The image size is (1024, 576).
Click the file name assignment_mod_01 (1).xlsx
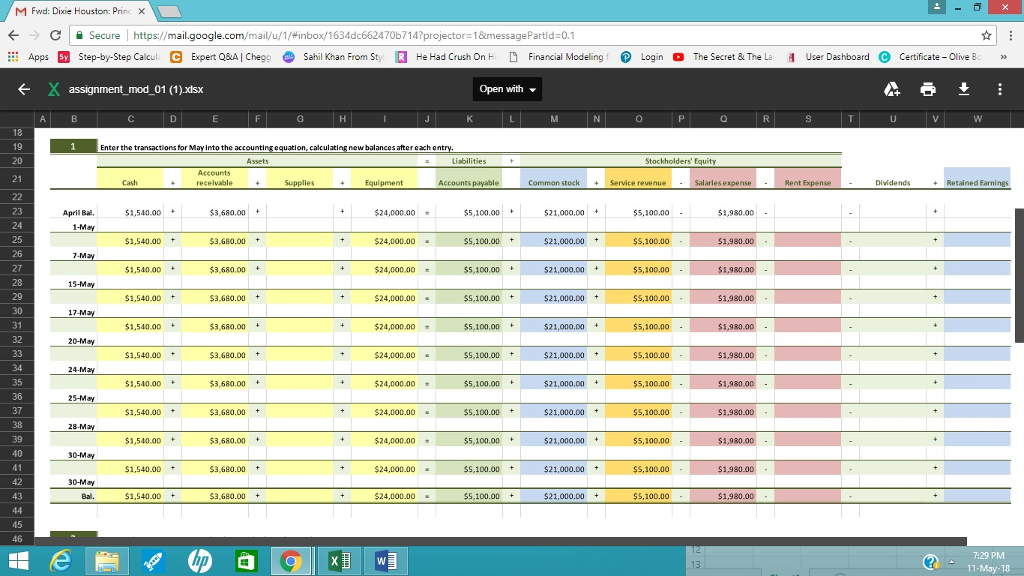[136, 89]
